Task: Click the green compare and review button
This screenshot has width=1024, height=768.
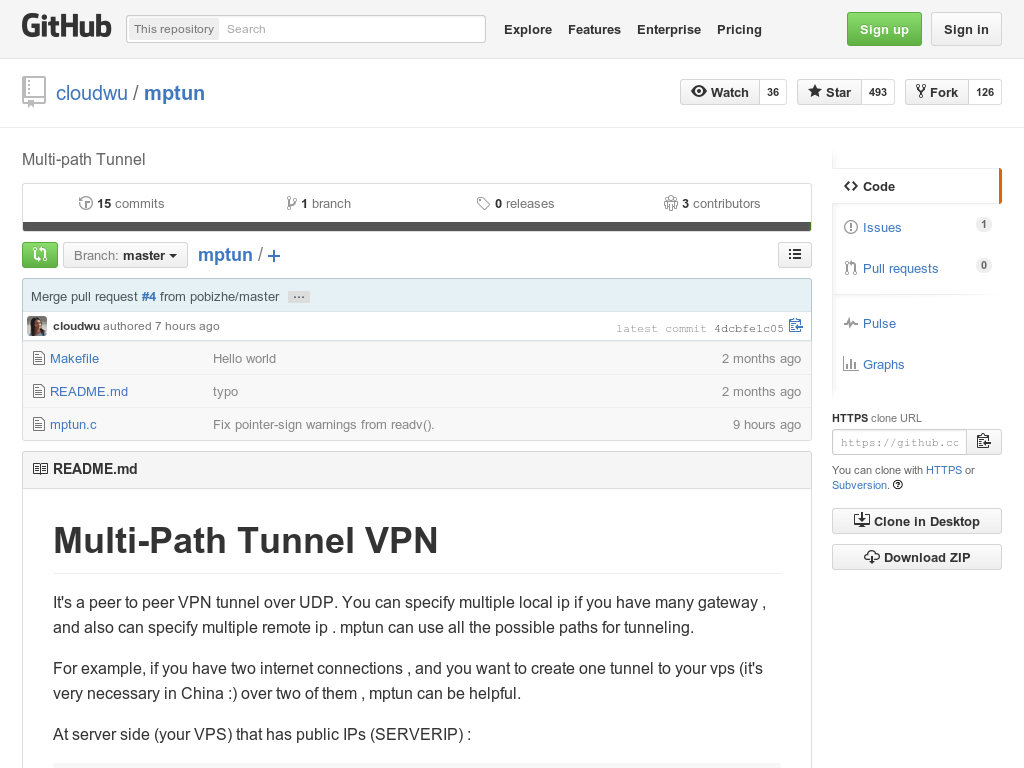Action: click(40, 255)
